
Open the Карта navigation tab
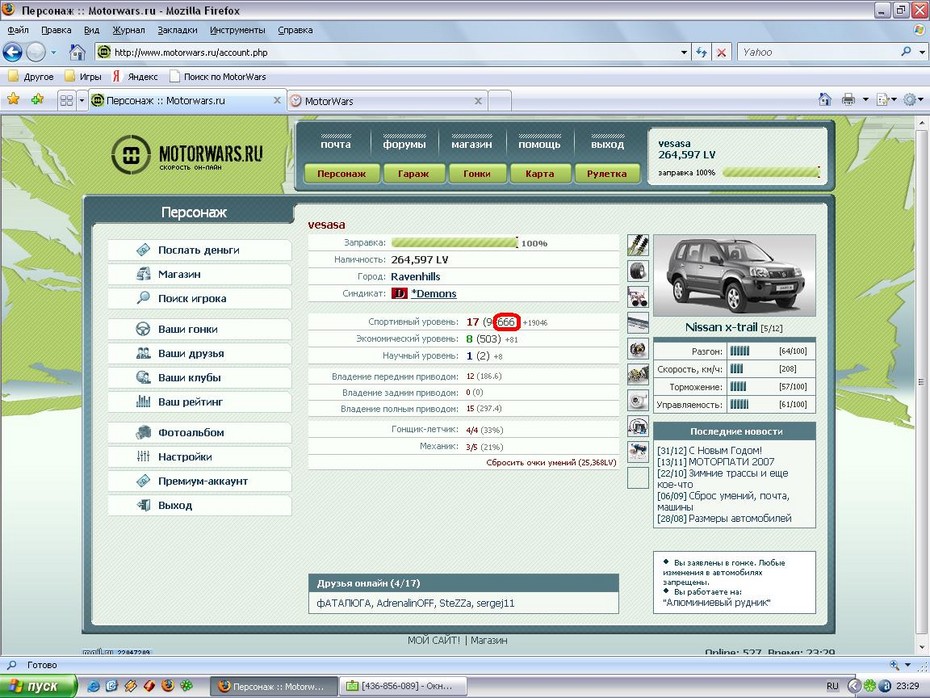click(540, 173)
